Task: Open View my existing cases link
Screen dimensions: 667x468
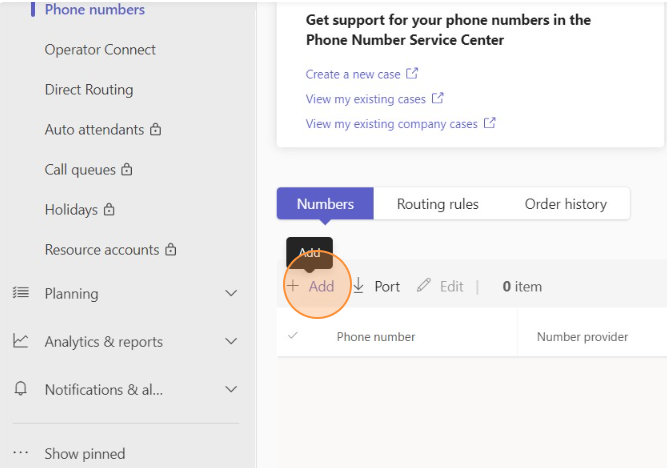Action: coord(365,99)
